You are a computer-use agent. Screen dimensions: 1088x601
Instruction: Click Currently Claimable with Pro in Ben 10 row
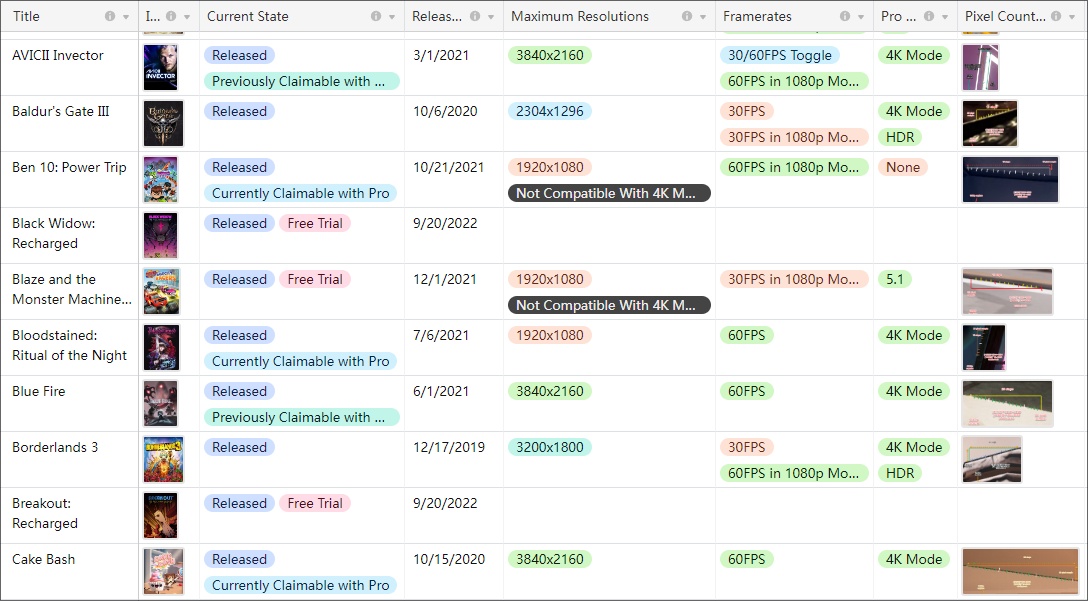tap(300, 194)
